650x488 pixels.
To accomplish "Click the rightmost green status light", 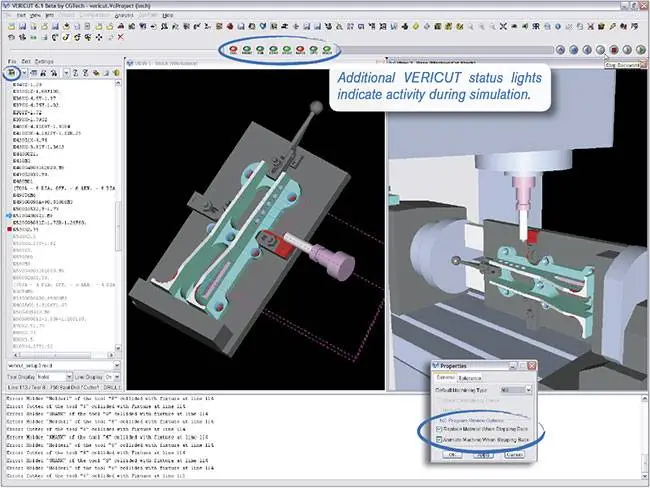I will pyautogui.click(x=327, y=50).
